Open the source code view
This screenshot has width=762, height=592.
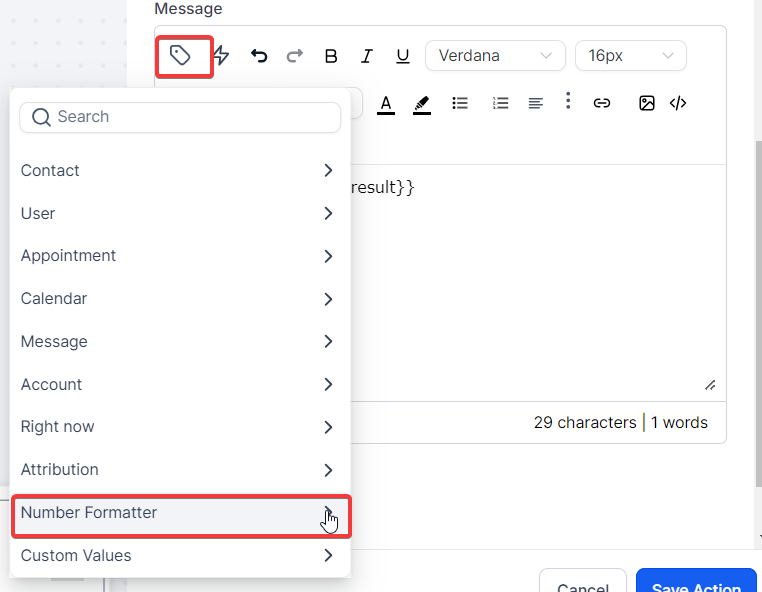pos(678,103)
